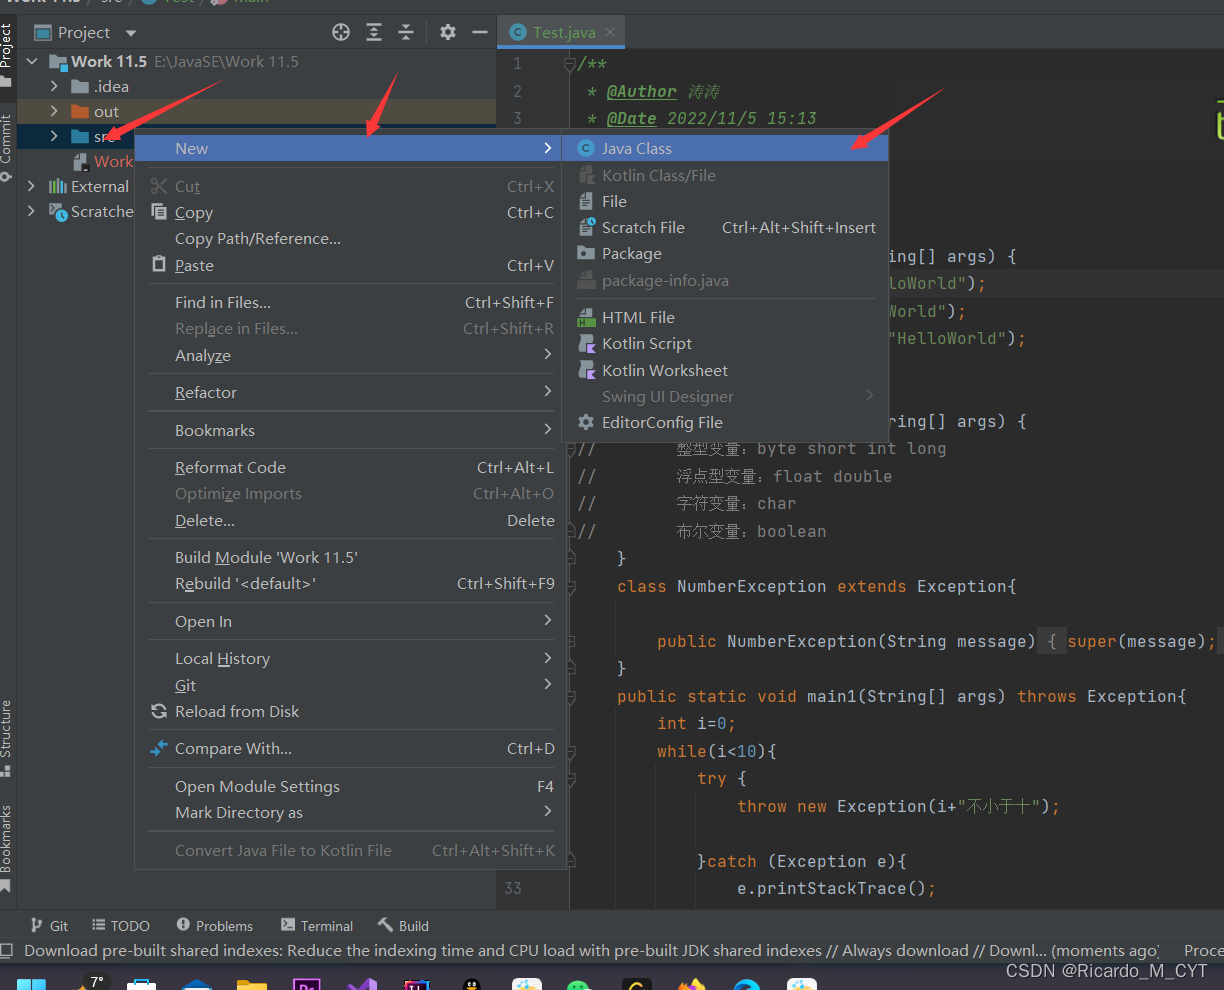The width and height of the screenshot is (1224, 990).
Task: Click the Select Opened File locate icon
Action: pyautogui.click(x=341, y=32)
